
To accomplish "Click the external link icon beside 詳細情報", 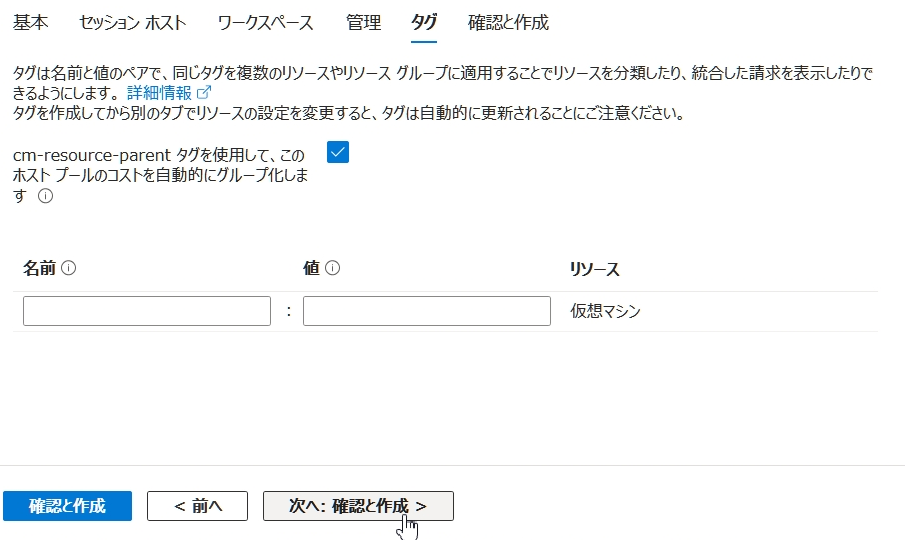I will [x=205, y=93].
